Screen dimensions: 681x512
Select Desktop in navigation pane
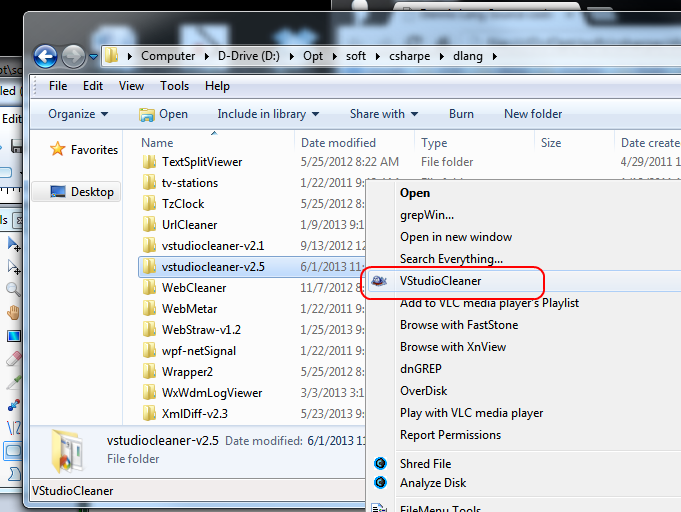[76, 192]
